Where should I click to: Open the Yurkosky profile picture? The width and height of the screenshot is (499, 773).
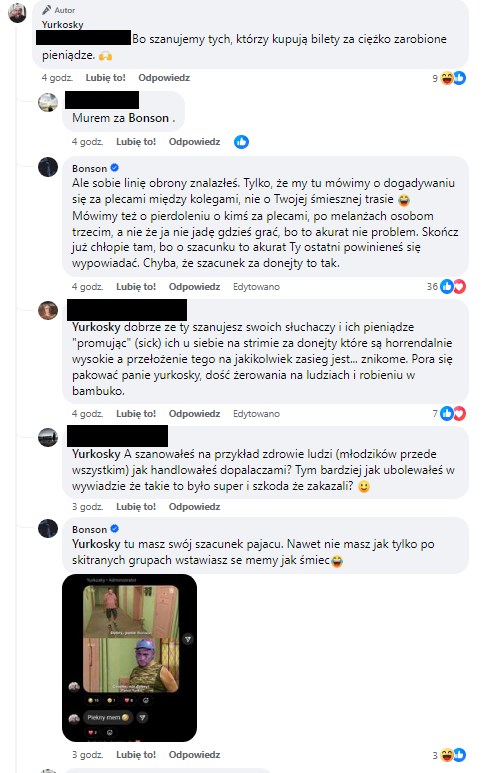(17, 12)
